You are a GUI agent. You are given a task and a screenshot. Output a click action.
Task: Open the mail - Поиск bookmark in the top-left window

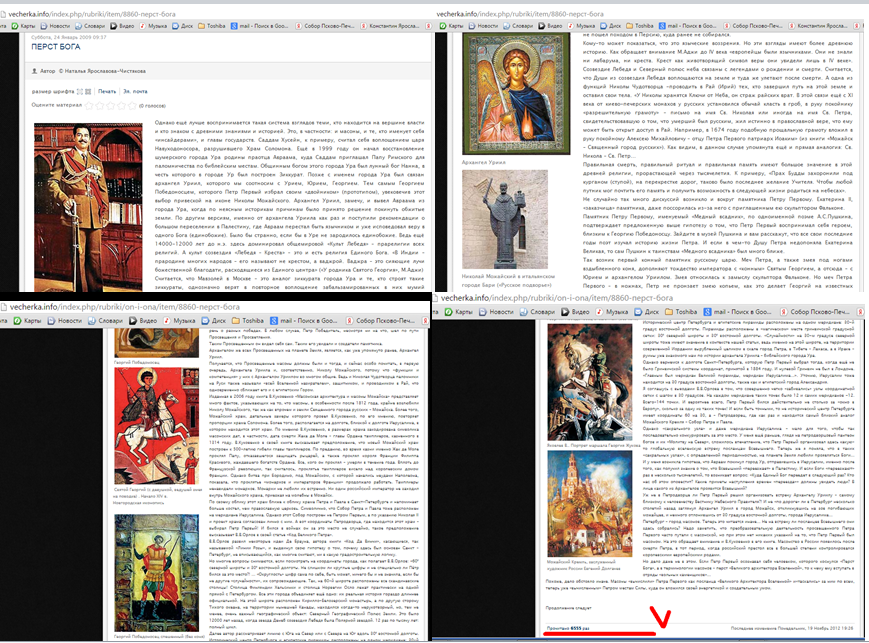[260, 26]
